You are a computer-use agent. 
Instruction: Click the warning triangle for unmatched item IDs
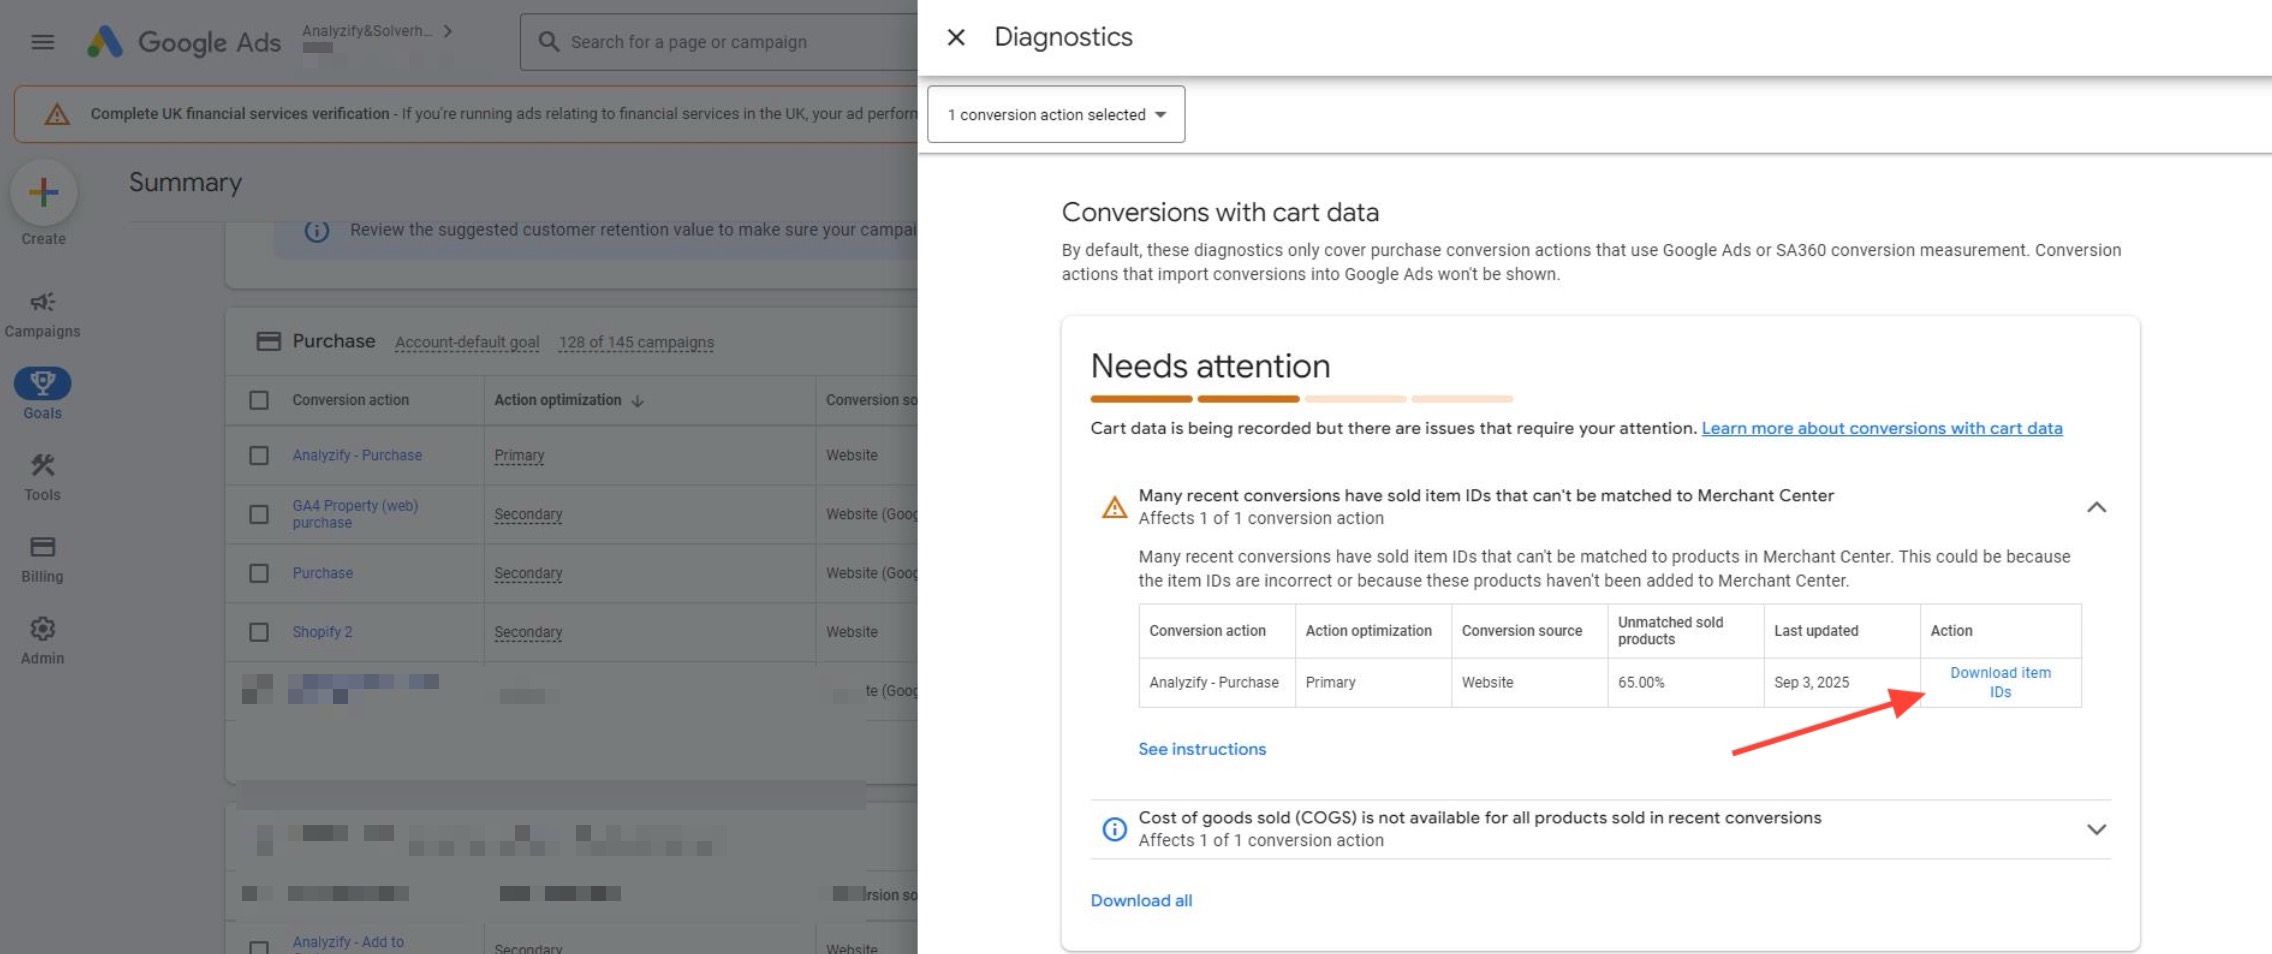pos(1114,507)
